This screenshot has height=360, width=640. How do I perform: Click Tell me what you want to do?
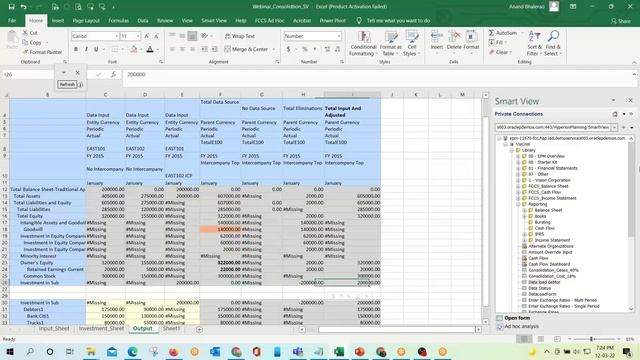(393, 20)
